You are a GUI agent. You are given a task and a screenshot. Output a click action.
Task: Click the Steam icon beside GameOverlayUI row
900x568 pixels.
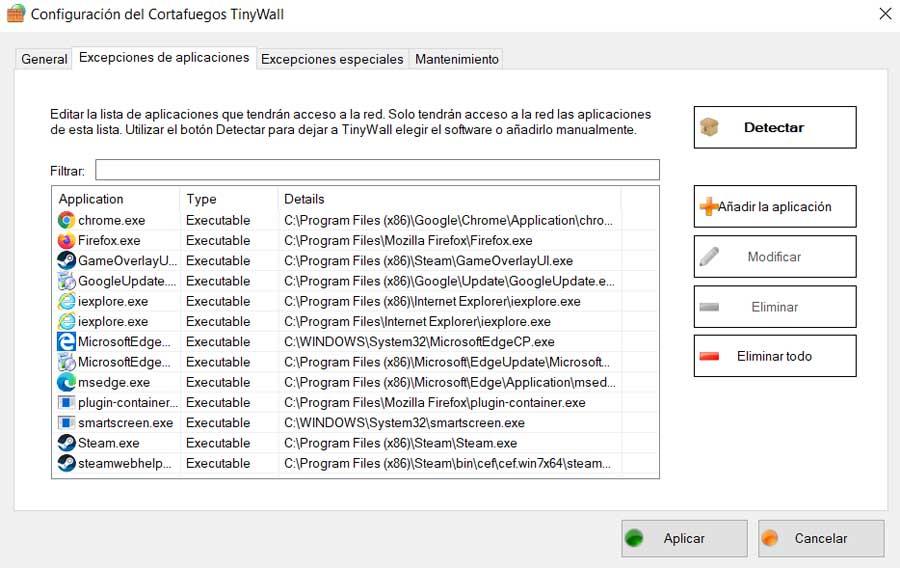[x=67, y=260]
